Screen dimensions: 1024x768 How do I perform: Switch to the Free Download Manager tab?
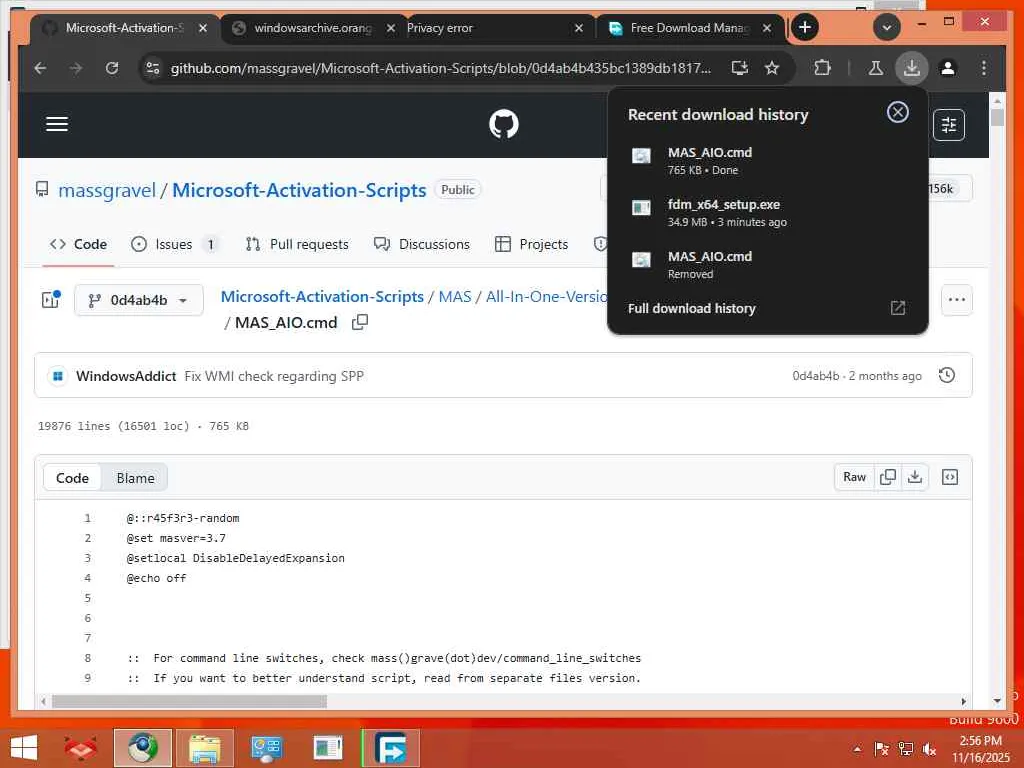click(690, 28)
